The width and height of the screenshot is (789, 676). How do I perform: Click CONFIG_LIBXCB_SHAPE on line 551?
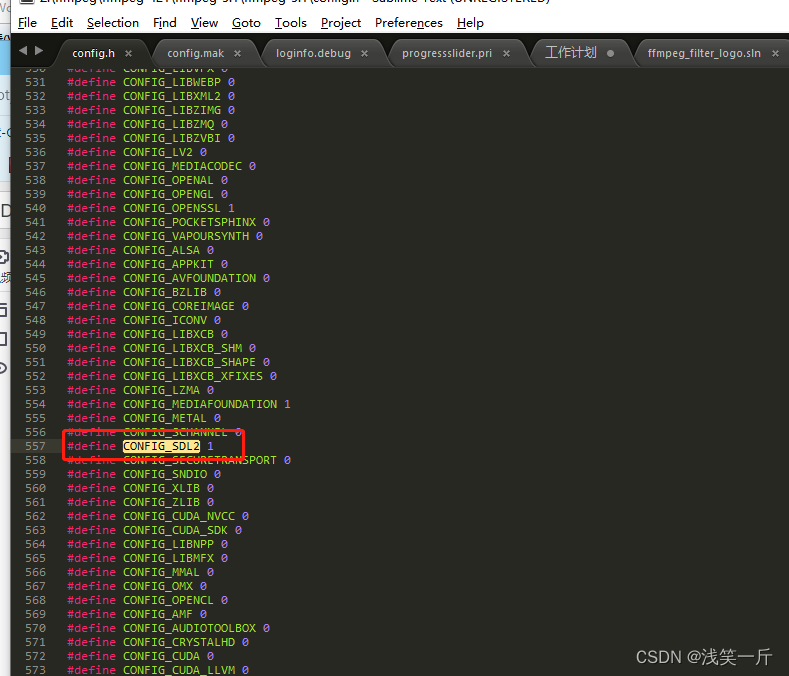click(x=189, y=362)
